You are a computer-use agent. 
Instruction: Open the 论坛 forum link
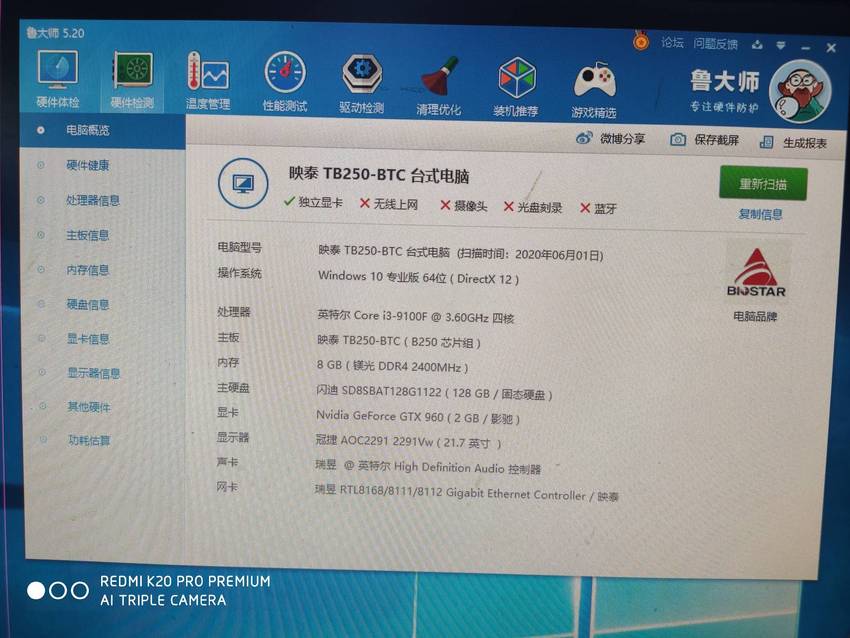click(x=672, y=42)
